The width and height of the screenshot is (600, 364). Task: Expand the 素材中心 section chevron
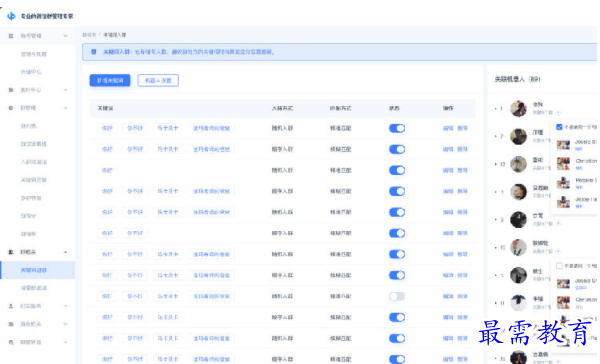click(x=65, y=90)
